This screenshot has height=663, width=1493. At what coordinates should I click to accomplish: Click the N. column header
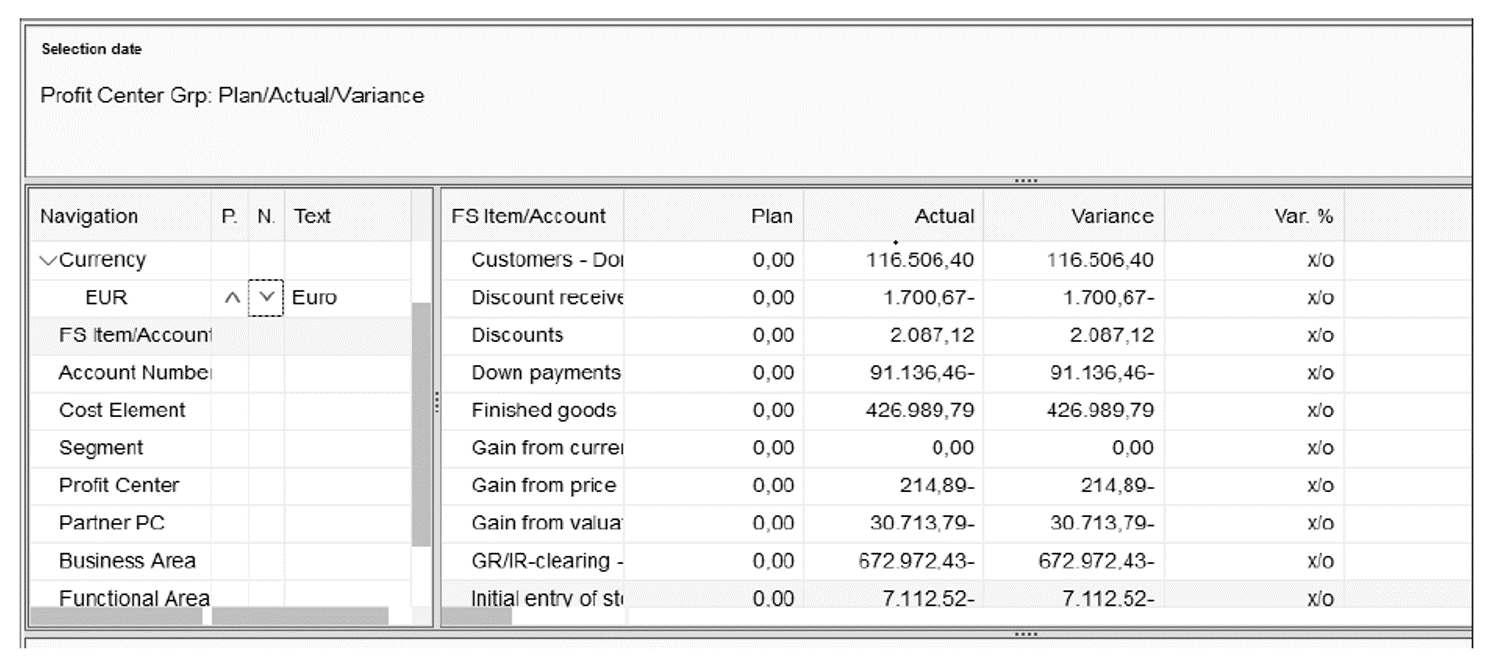click(x=266, y=216)
